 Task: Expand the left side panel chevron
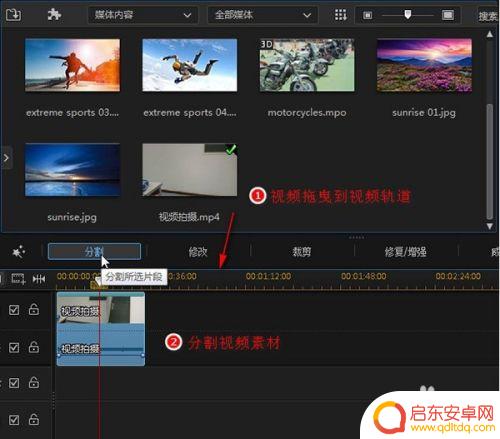click(x=6, y=158)
